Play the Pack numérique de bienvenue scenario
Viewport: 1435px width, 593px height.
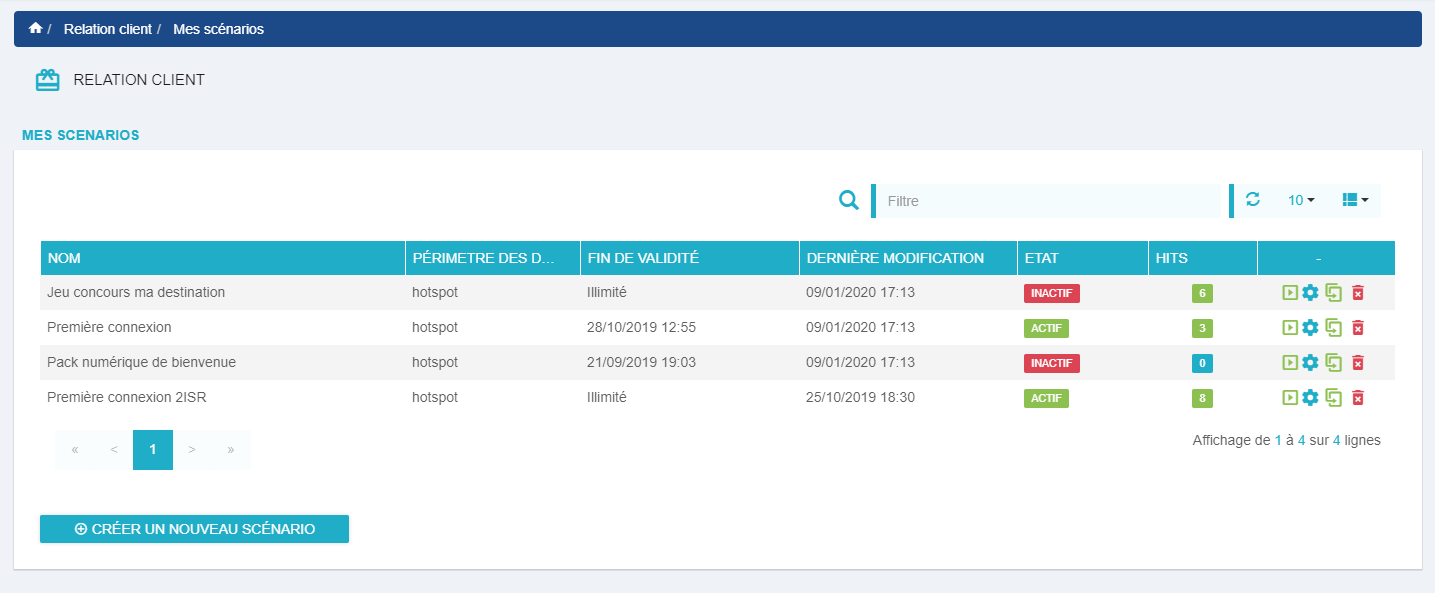(x=1290, y=363)
